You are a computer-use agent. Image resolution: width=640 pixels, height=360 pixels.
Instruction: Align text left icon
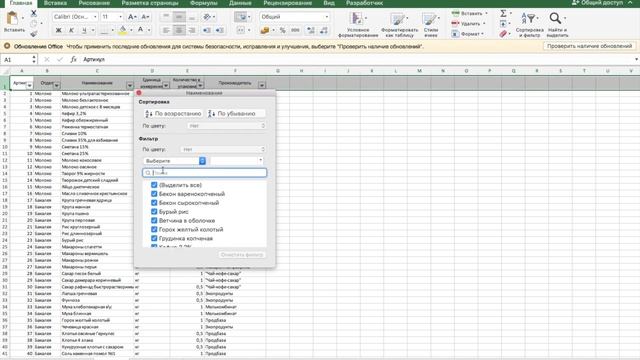click(166, 30)
